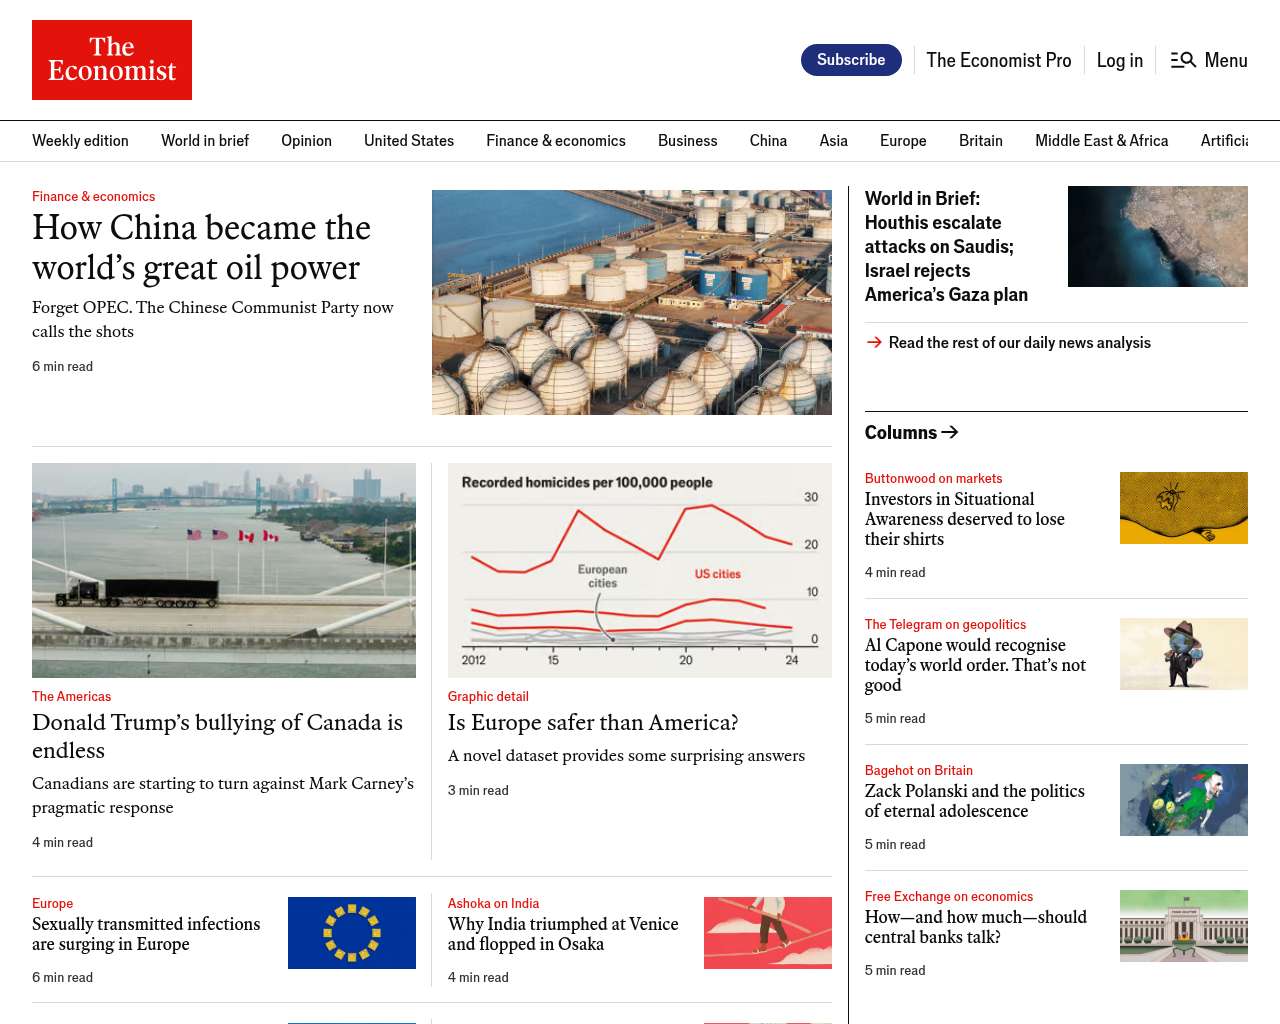1280x1024 pixels.
Task: Open Britain section
Action: click(x=981, y=141)
